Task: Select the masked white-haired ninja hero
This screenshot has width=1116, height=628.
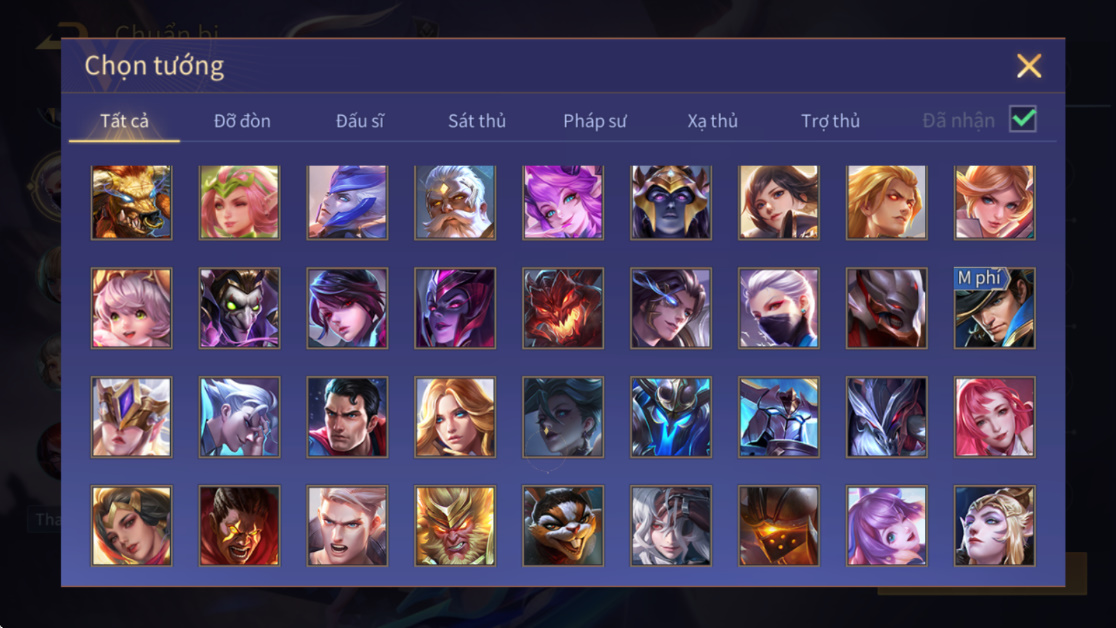Action: click(x=779, y=308)
